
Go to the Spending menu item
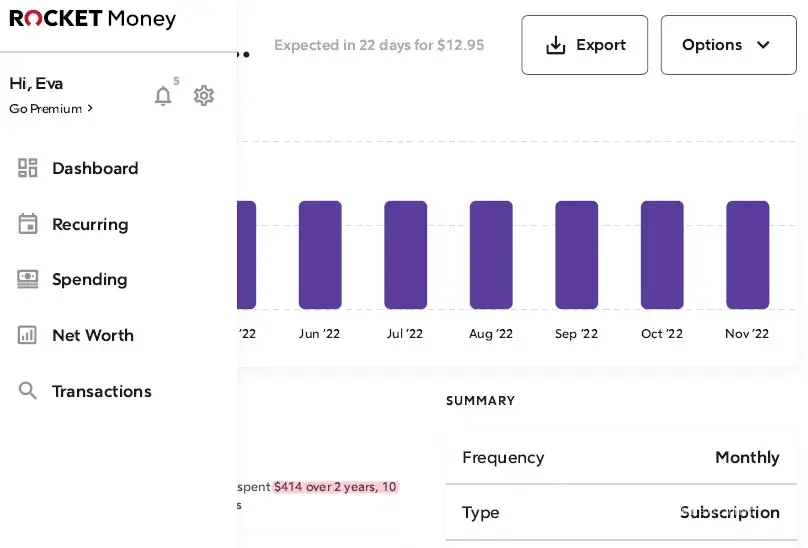click(90, 279)
